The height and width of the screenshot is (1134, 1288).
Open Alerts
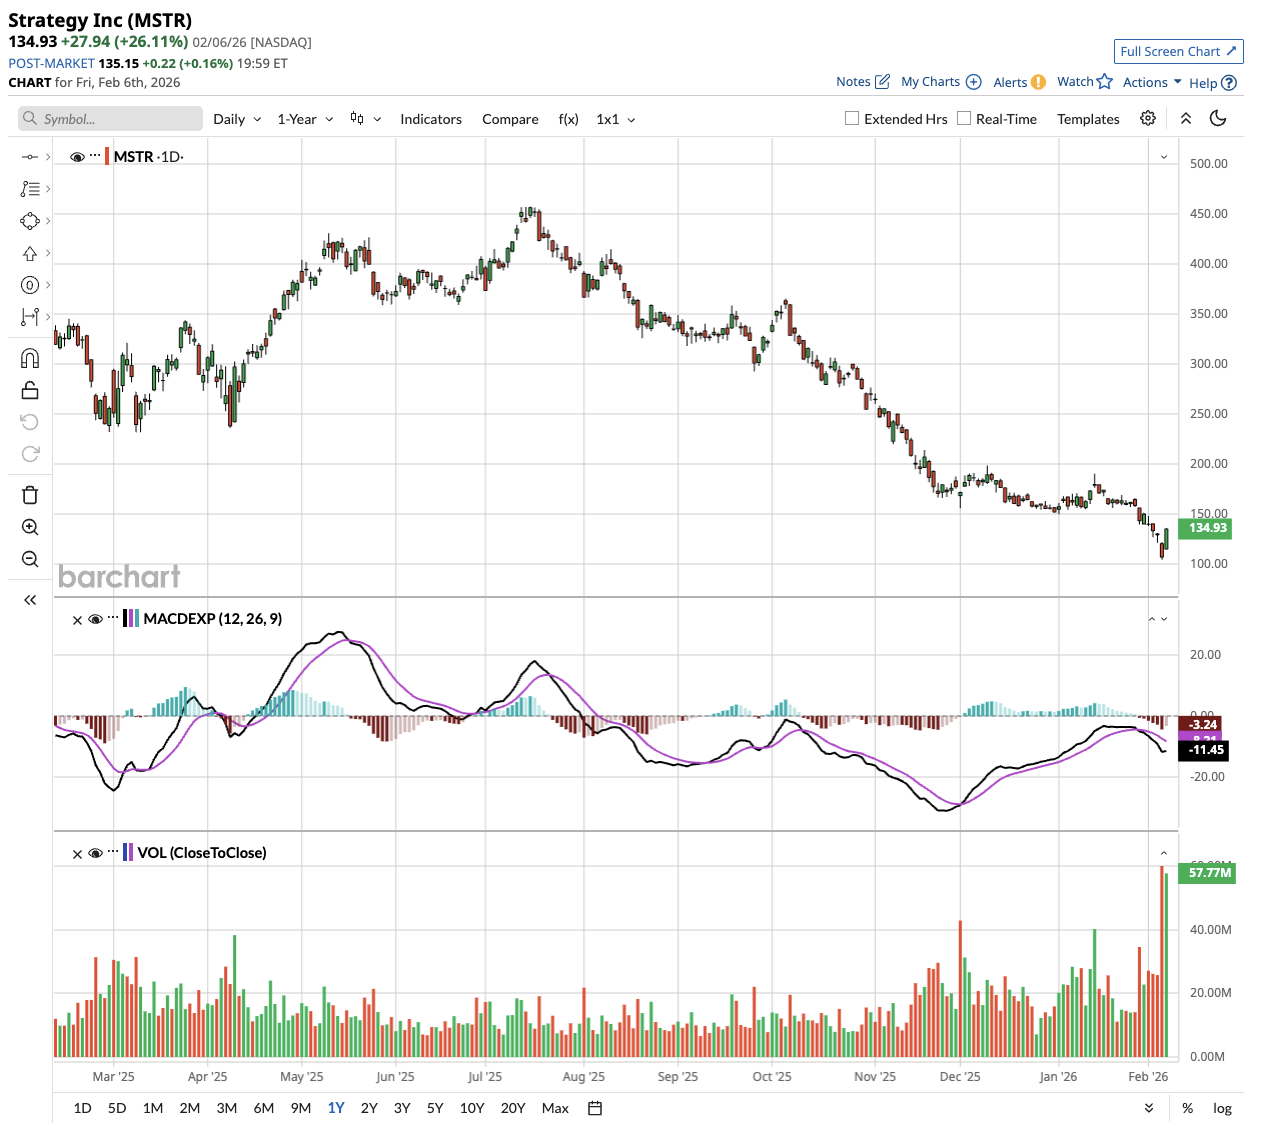coord(1019,82)
